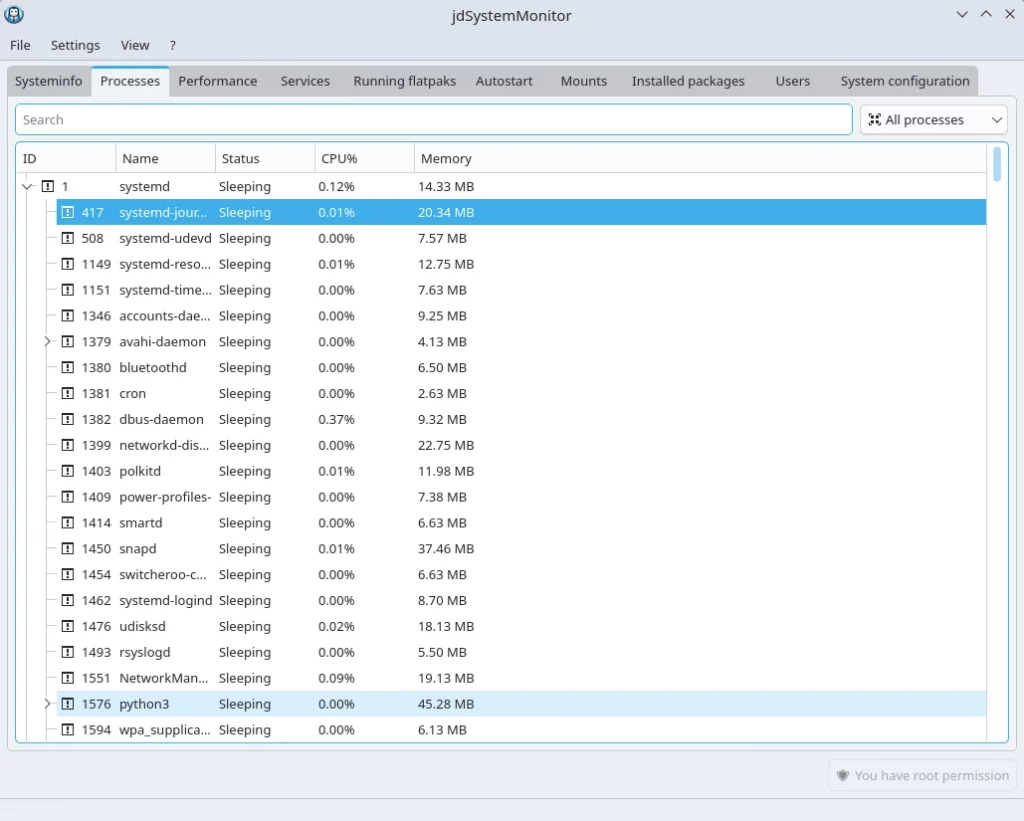Click the icon next to polkitd
The width and height of the screenshot is (1024, 821).
[x=68, y=471]
